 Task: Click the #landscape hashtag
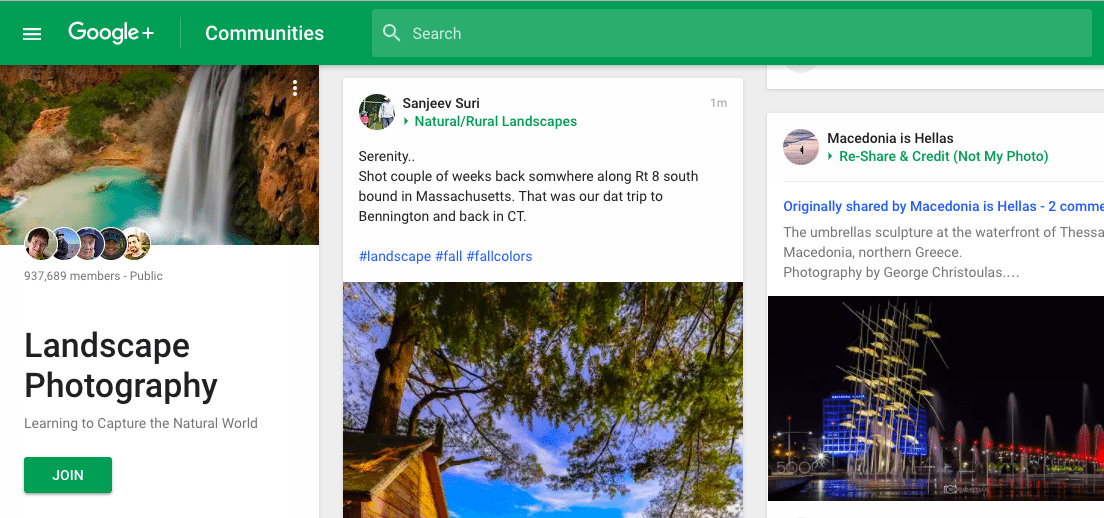[394, 256]
